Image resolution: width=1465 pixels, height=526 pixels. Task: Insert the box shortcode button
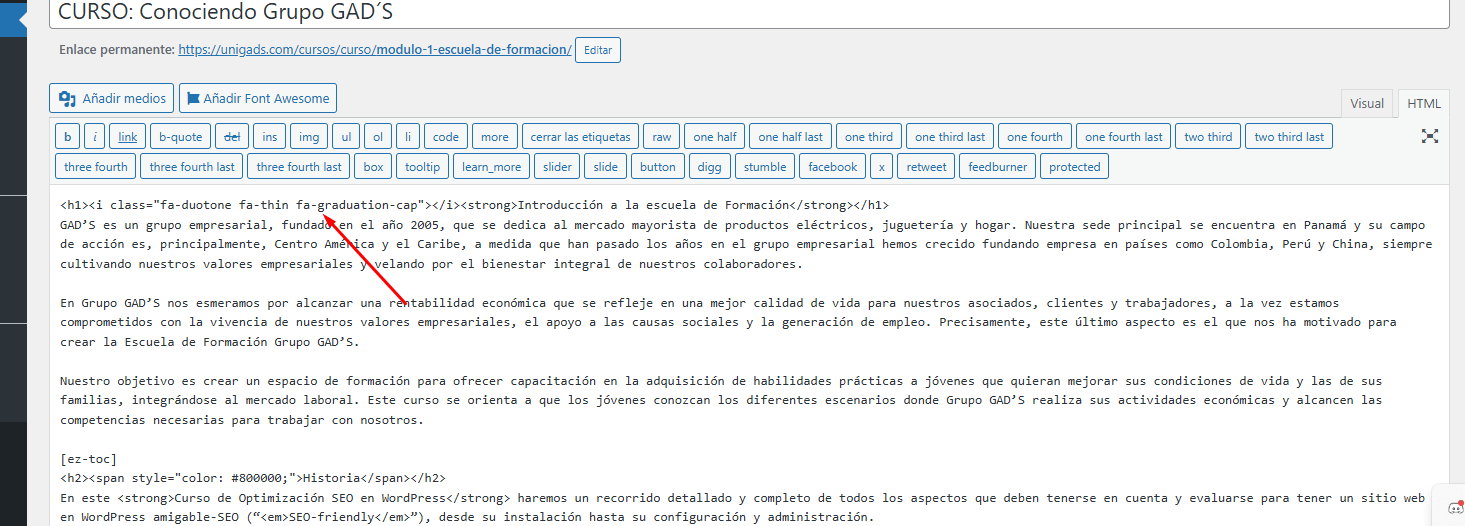click(373, 166)
